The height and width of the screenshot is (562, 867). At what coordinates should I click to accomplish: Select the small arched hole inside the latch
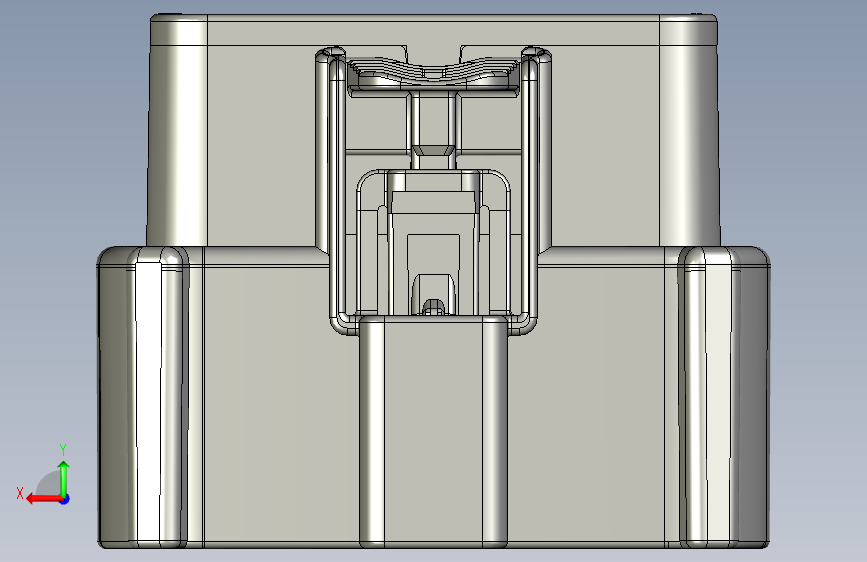pyautogui.click(x=434, y=307)
